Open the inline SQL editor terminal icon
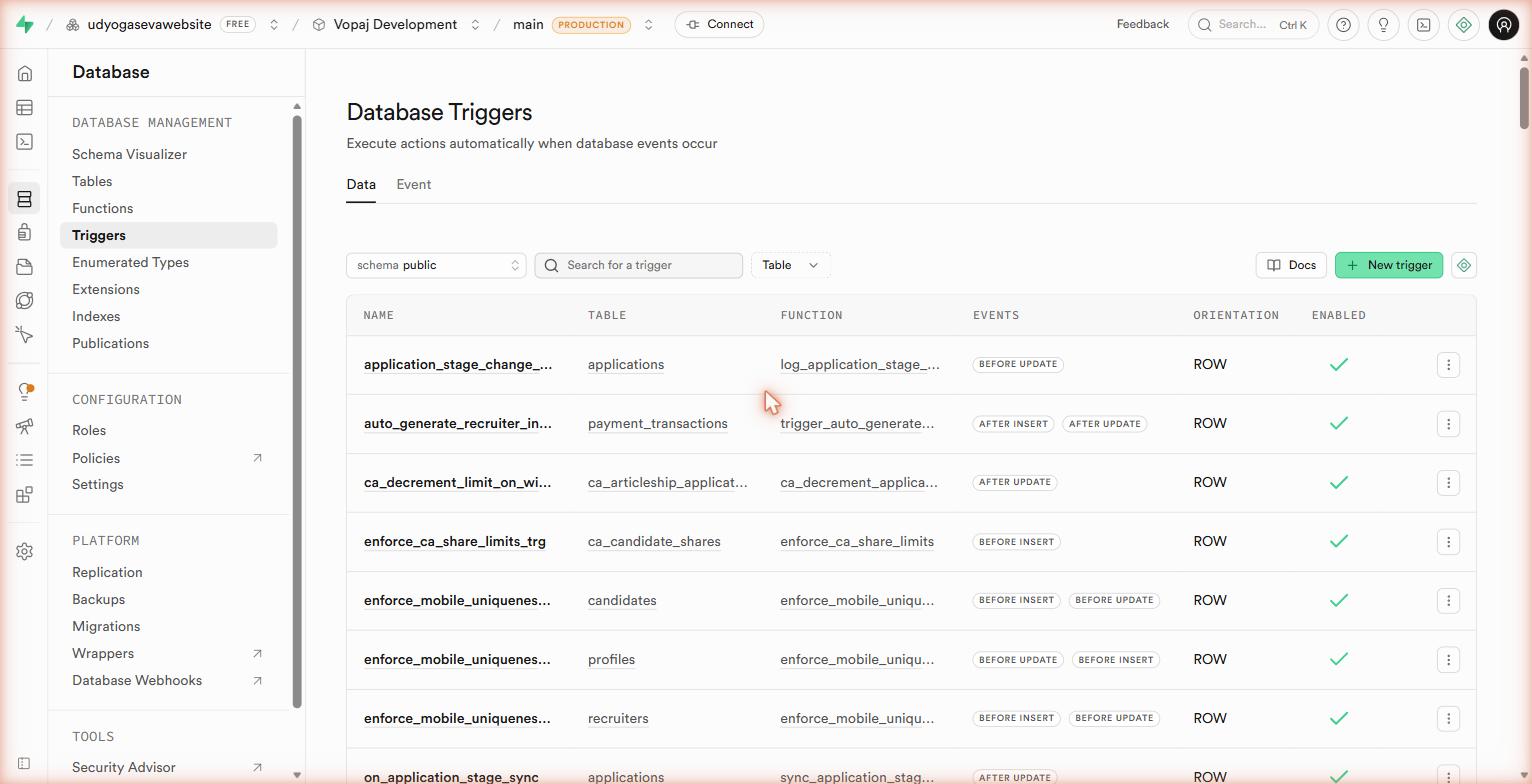Viewport: 1532px width, 784px height. pos(1424,25)
